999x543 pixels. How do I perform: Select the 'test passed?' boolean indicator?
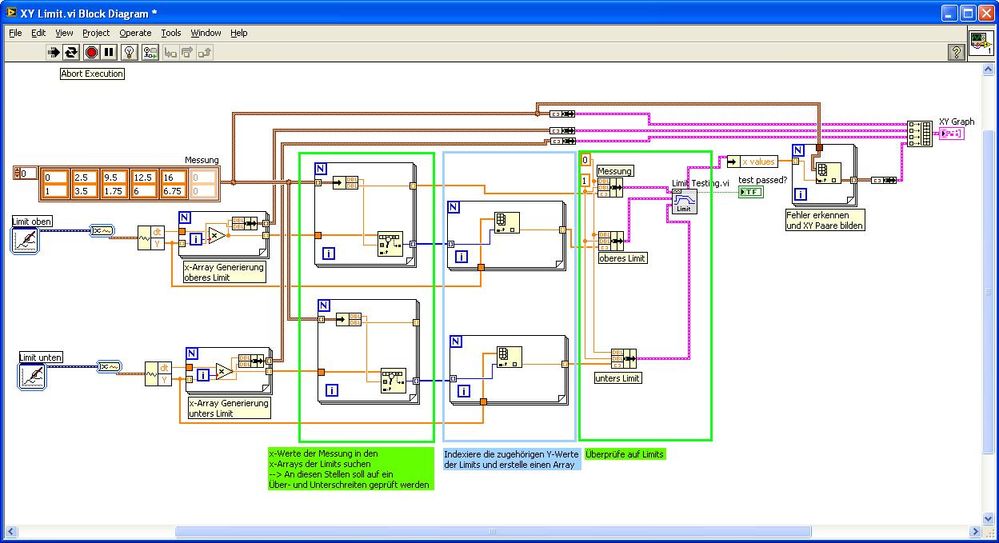[751, 192]
